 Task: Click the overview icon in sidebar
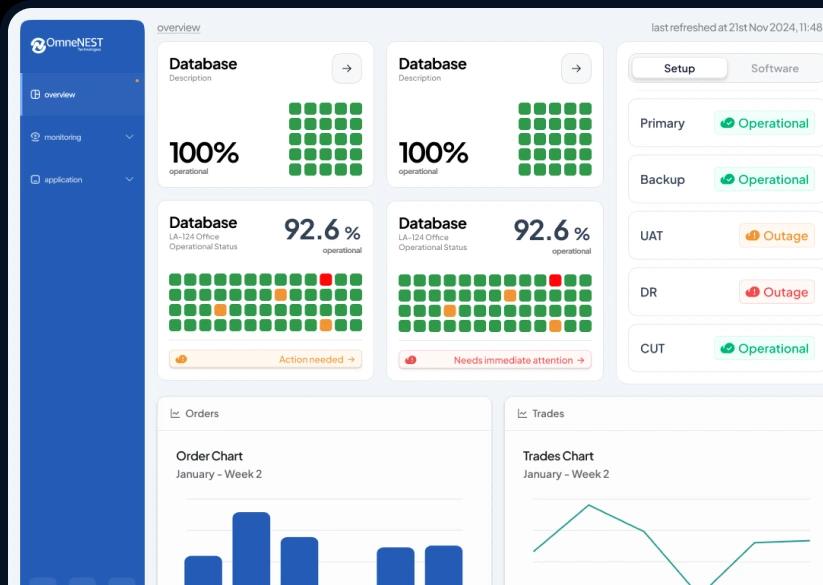point(36,95)
